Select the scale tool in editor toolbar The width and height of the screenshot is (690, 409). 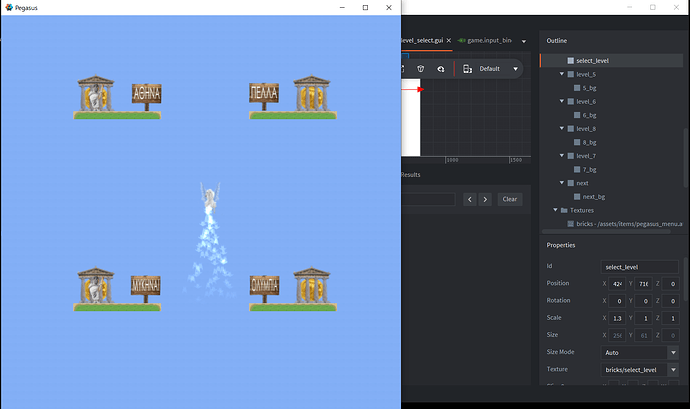click(x=440, y=69)
